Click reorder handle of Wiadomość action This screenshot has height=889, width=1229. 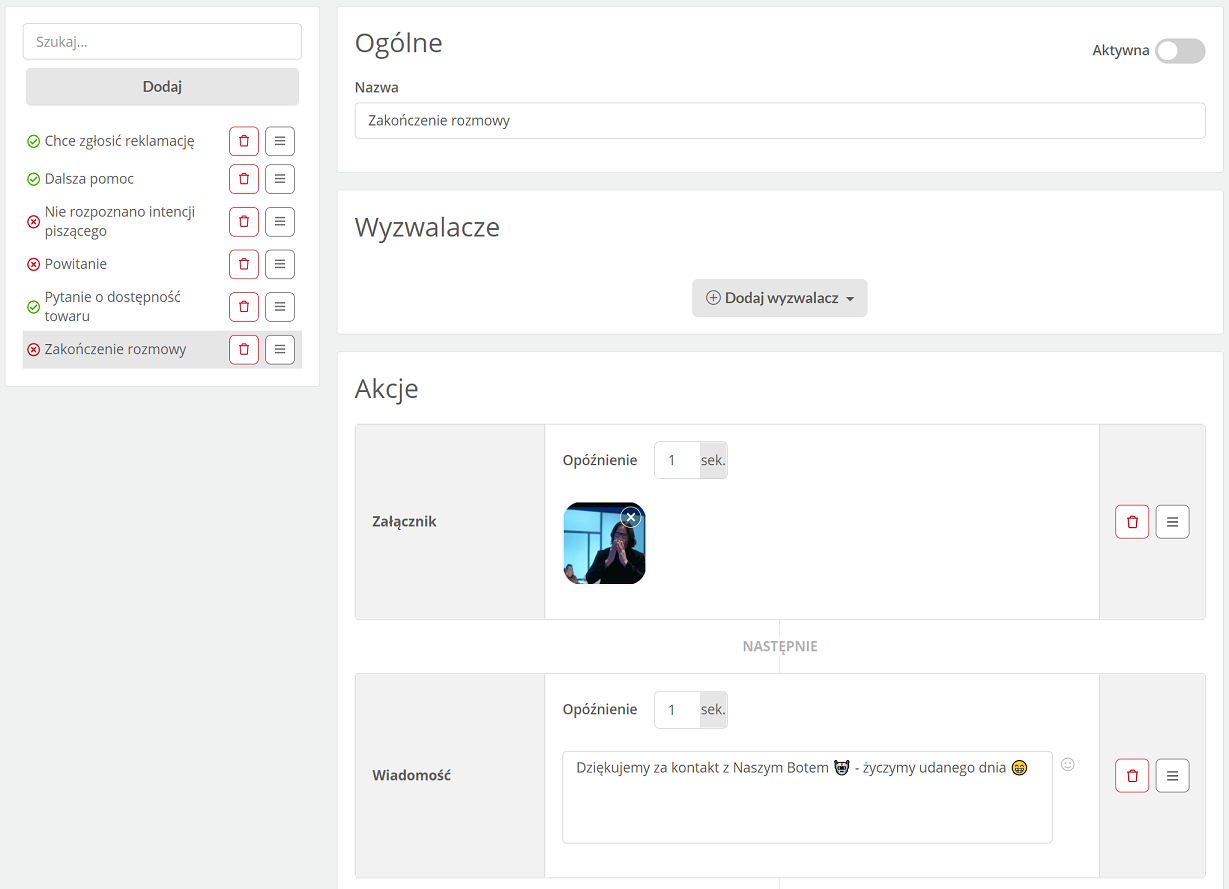coord(1173,775)
